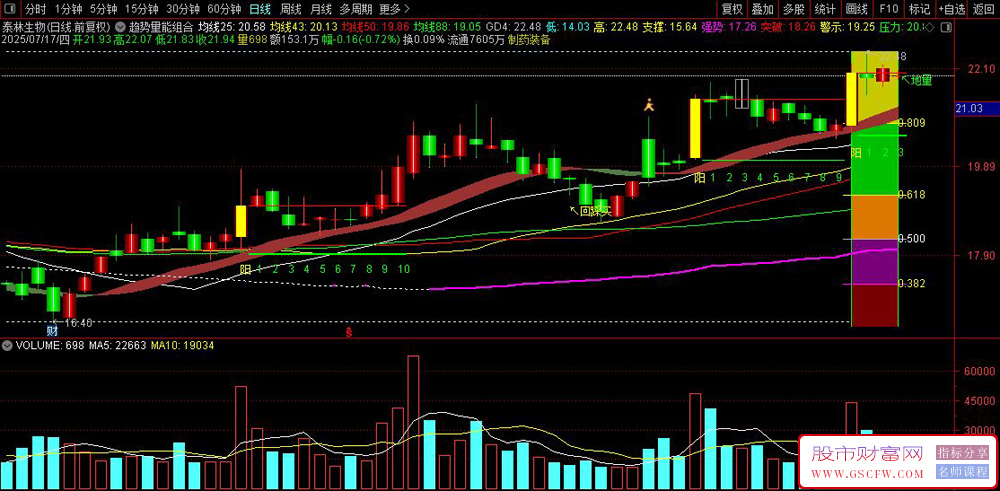Expand the main chart indicator dropdown arrow

121,27
